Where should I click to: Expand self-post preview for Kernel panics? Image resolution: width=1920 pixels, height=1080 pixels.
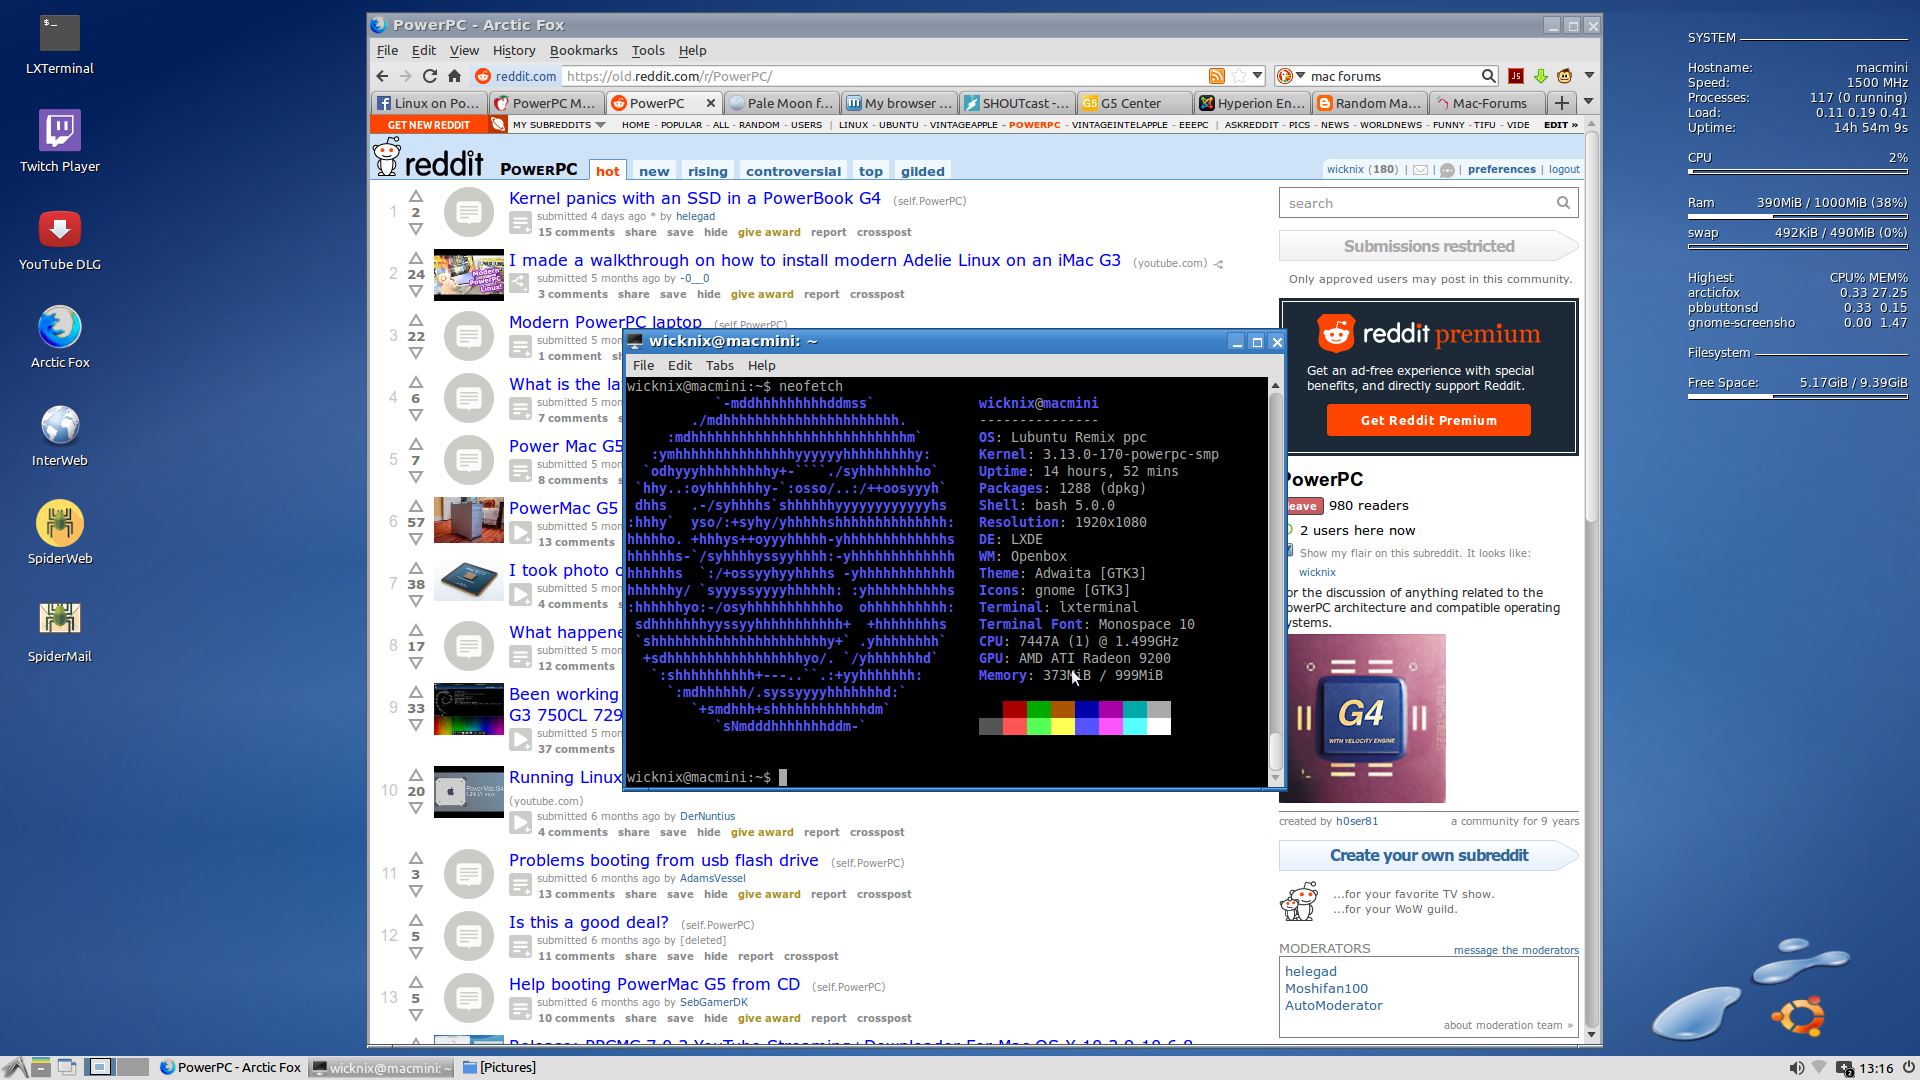pyautogui.click(x=520, y=223)
